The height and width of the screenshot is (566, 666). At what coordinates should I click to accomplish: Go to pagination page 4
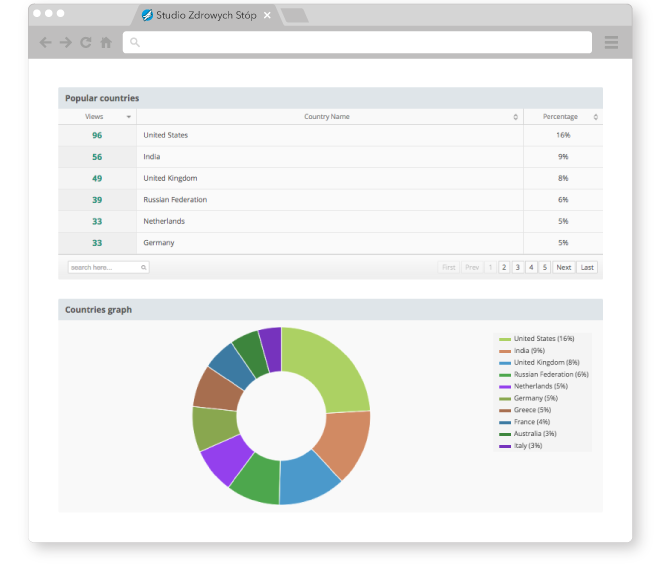pos(531,267)
